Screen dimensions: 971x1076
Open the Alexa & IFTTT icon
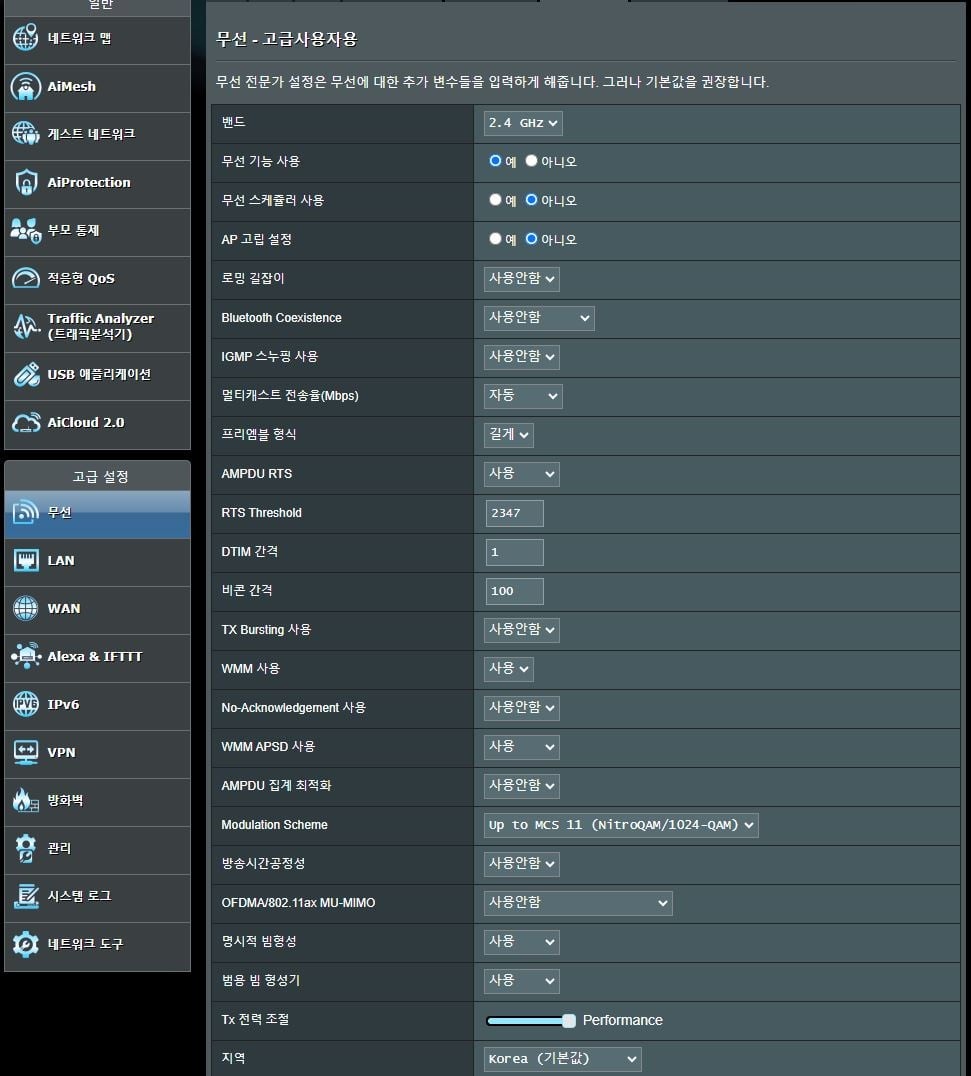tap(25, 656)
